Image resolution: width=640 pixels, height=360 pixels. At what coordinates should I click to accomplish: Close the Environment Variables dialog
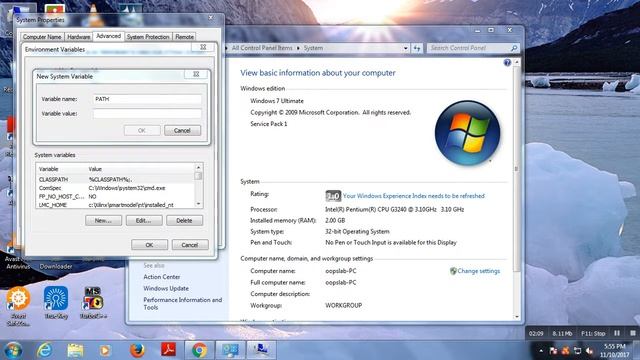203,47
